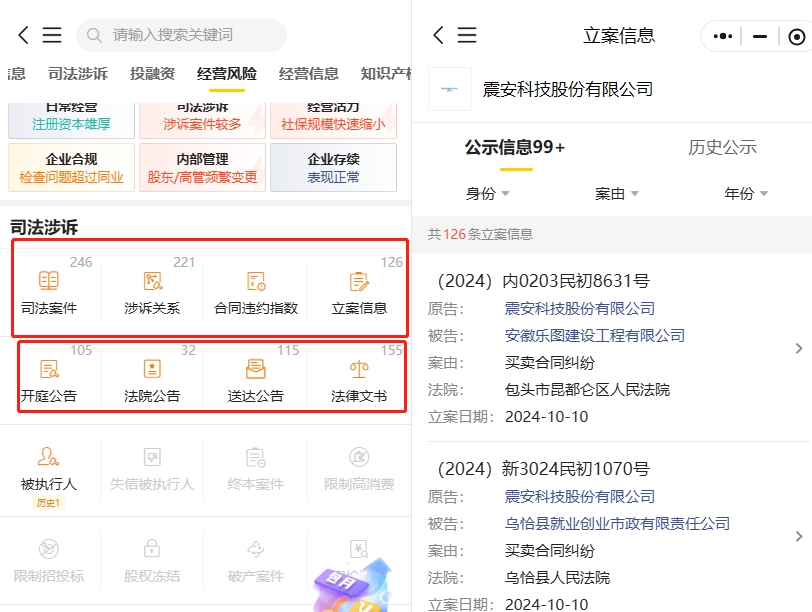
Task: Open hamburger menu in left panel
Action: coord(52,35)
